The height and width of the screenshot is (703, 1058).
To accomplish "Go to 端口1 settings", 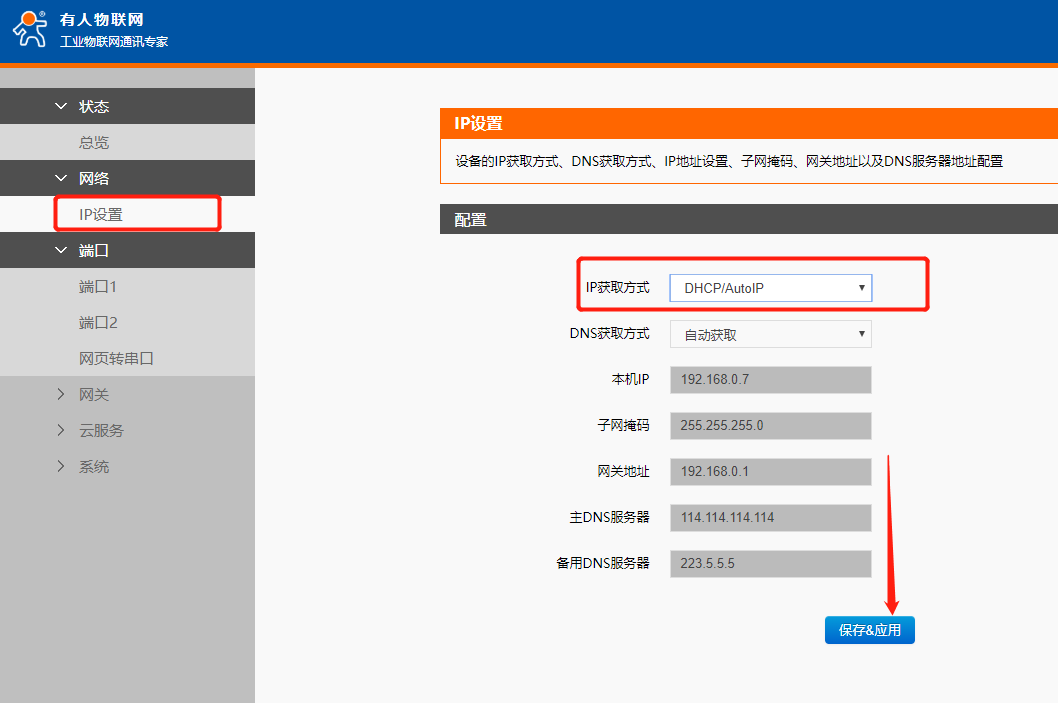I will tap(98, 287).
